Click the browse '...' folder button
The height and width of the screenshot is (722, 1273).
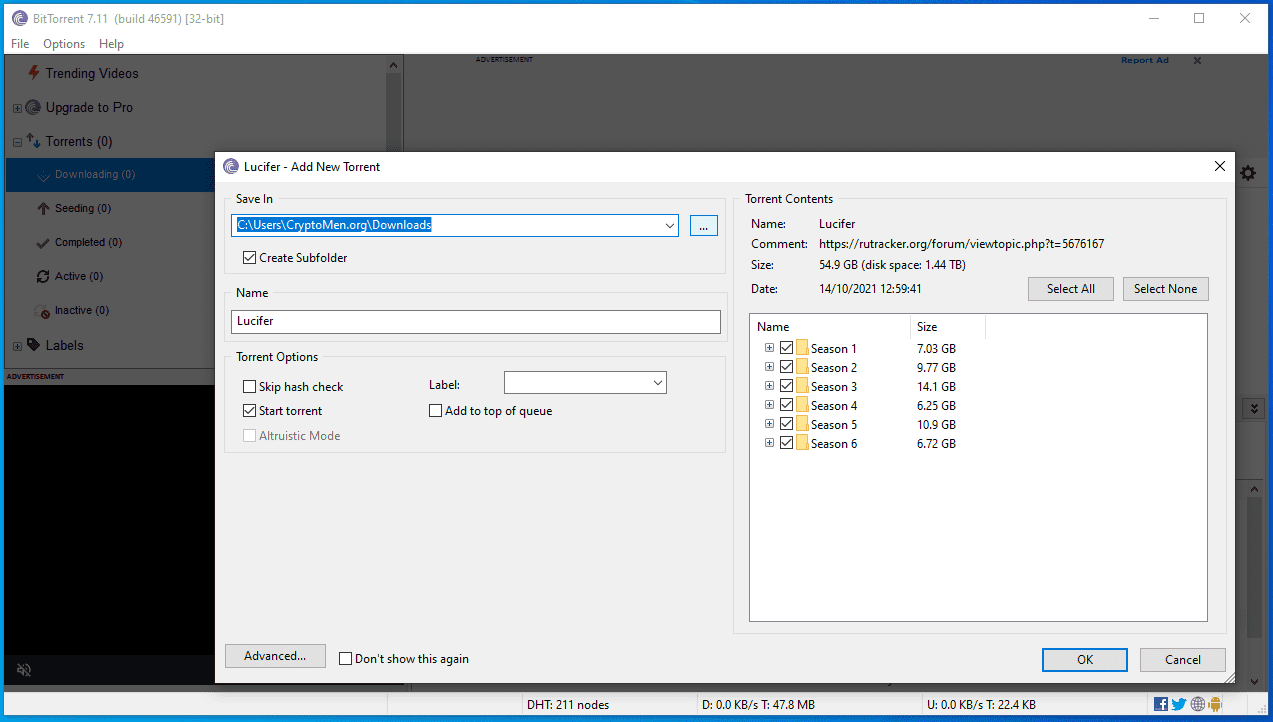click(x=704, y=226)
